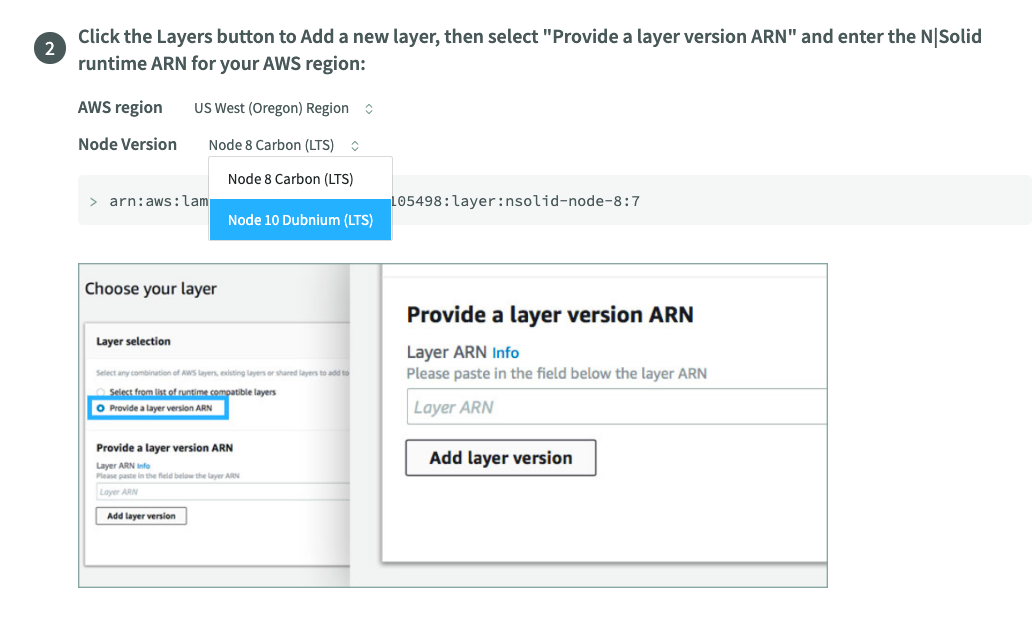The image size is (1032, 621).
Task: Click small Add layer version button in left panel
Action: tap(141, 516)
